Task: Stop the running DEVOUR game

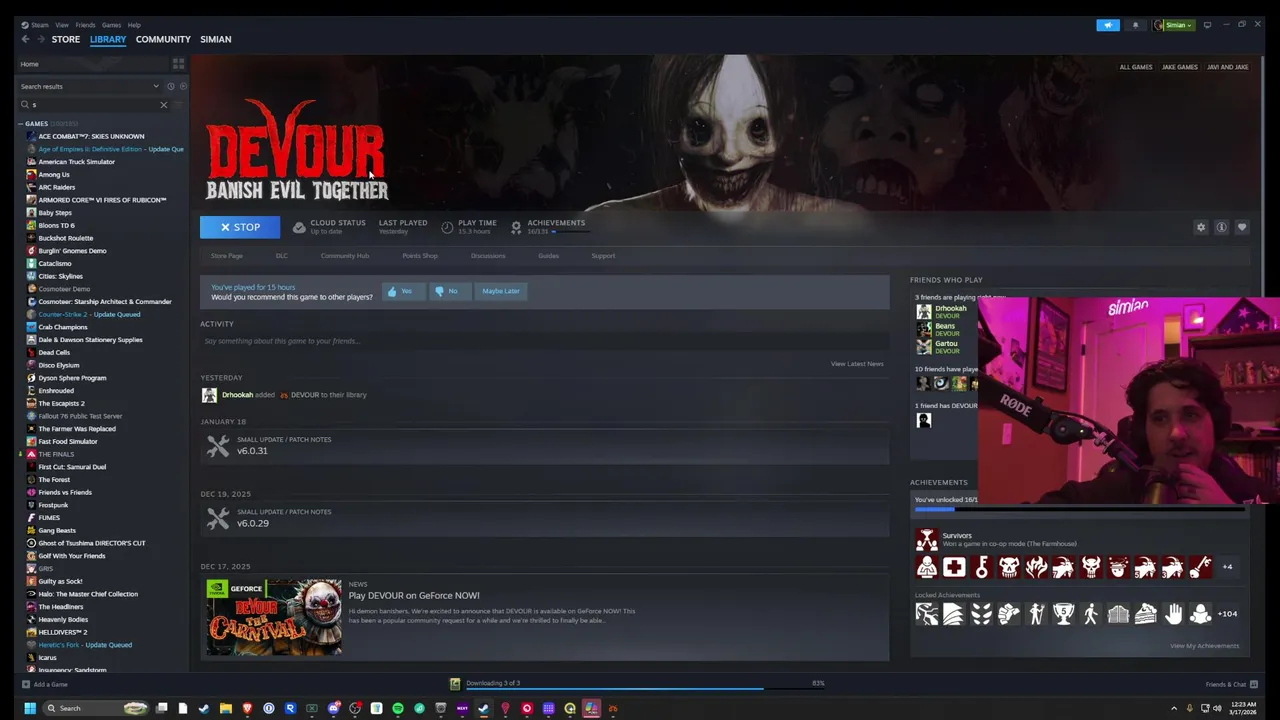Action: click(240, 227)
